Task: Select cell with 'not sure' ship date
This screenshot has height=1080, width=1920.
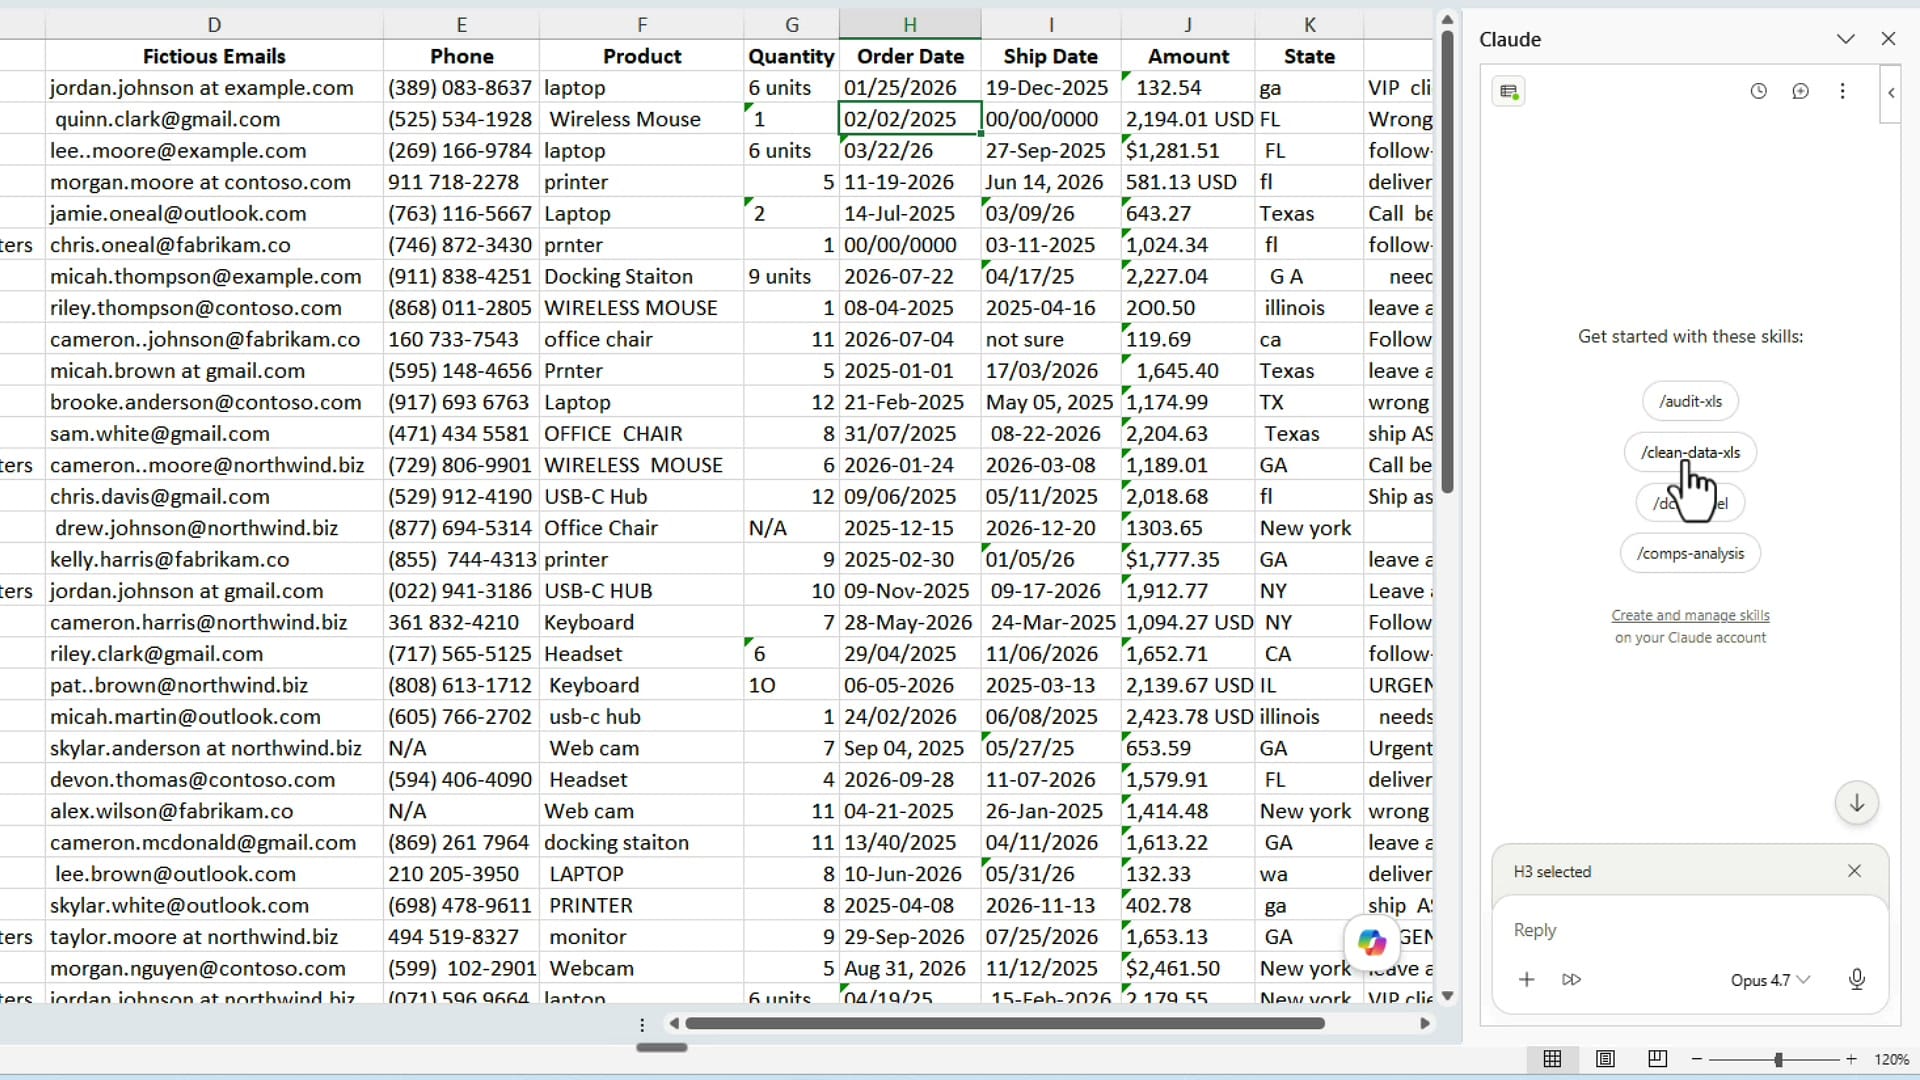Action: (1051, 339)
